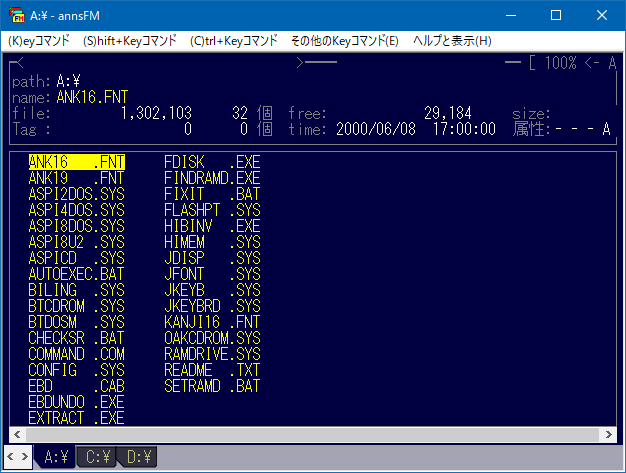Minimize the annsFM window
Image resolution: width=626 pixels, height=473 pixels.
click(x=511, y=16)
